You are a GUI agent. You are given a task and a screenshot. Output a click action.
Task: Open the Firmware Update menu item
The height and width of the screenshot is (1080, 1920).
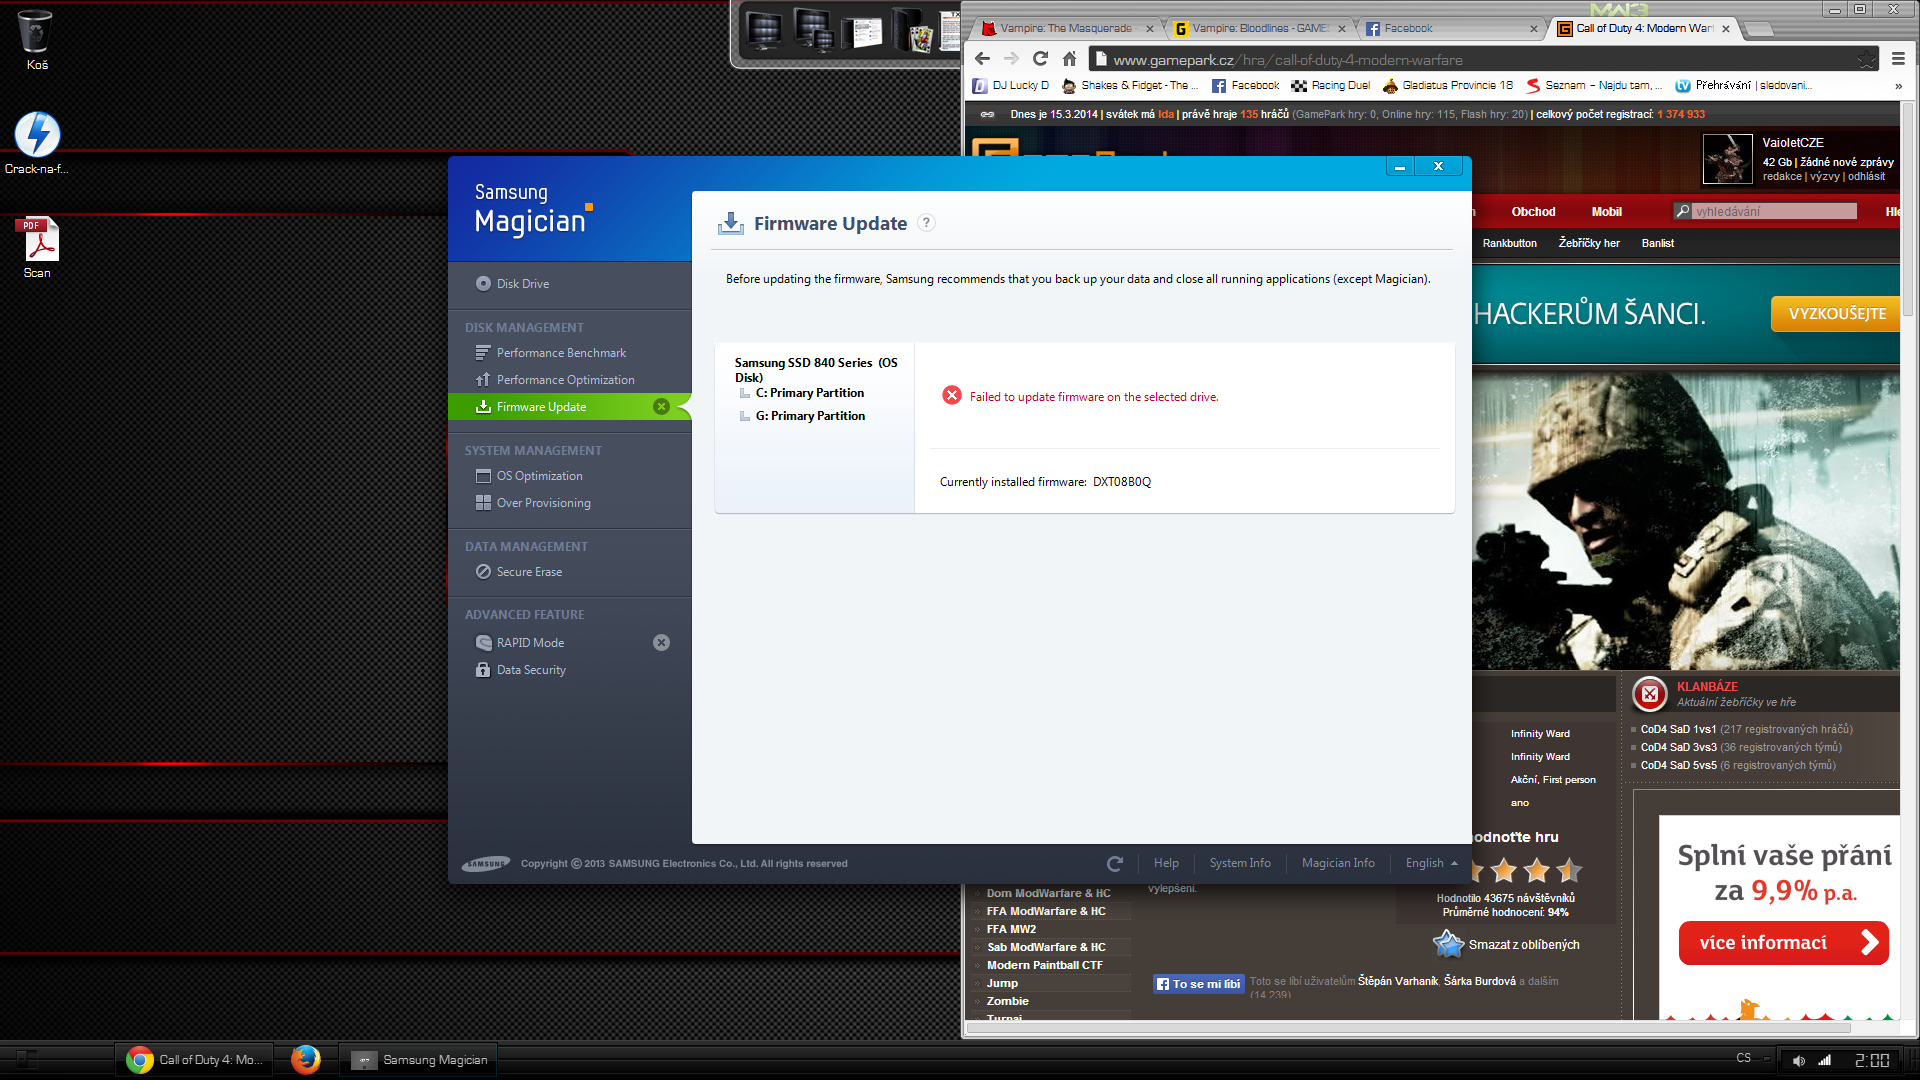pyautogui.click(x=541, y=407)
